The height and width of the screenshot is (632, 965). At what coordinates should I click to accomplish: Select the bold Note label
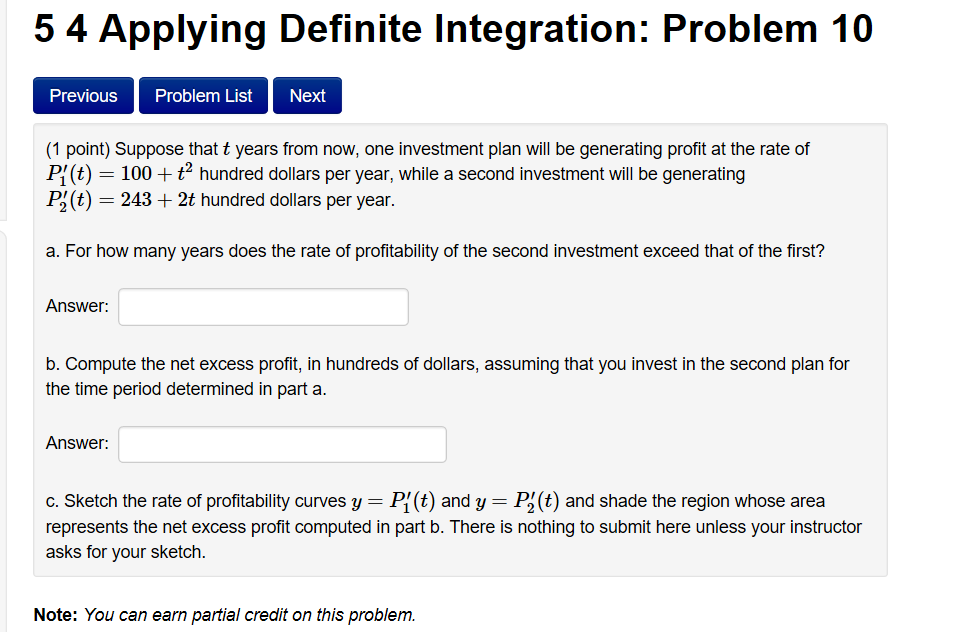(x=57, y=614)
